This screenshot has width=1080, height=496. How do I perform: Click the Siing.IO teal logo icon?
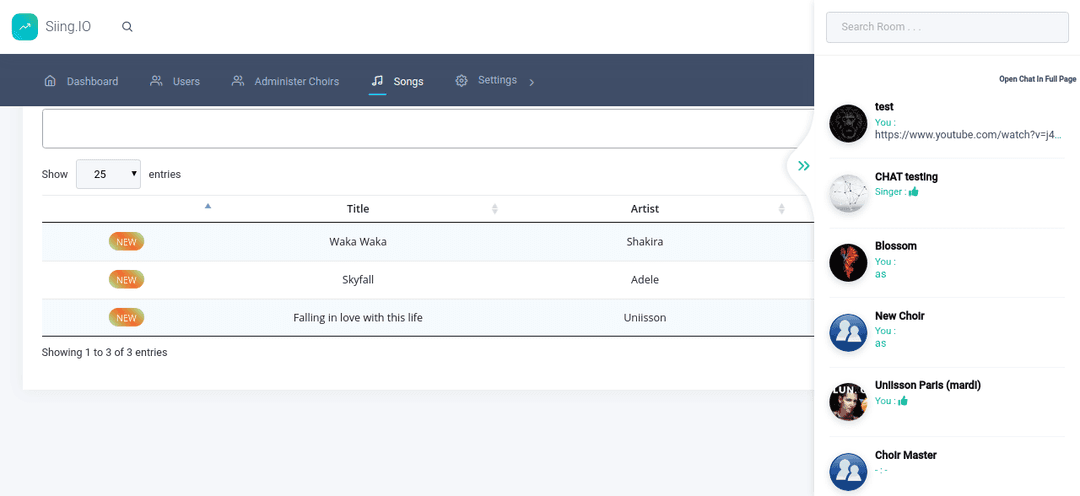pos(25,27)
